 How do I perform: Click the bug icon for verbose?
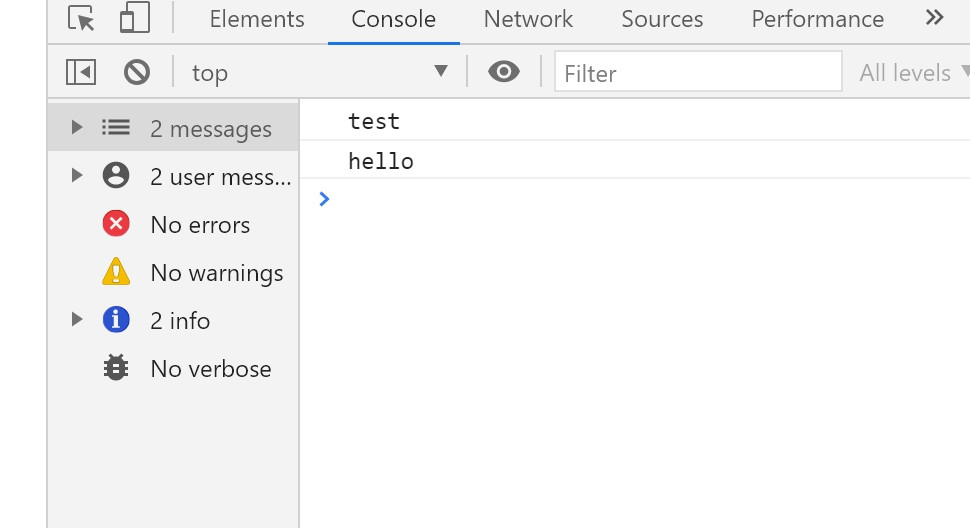[116, 368]
